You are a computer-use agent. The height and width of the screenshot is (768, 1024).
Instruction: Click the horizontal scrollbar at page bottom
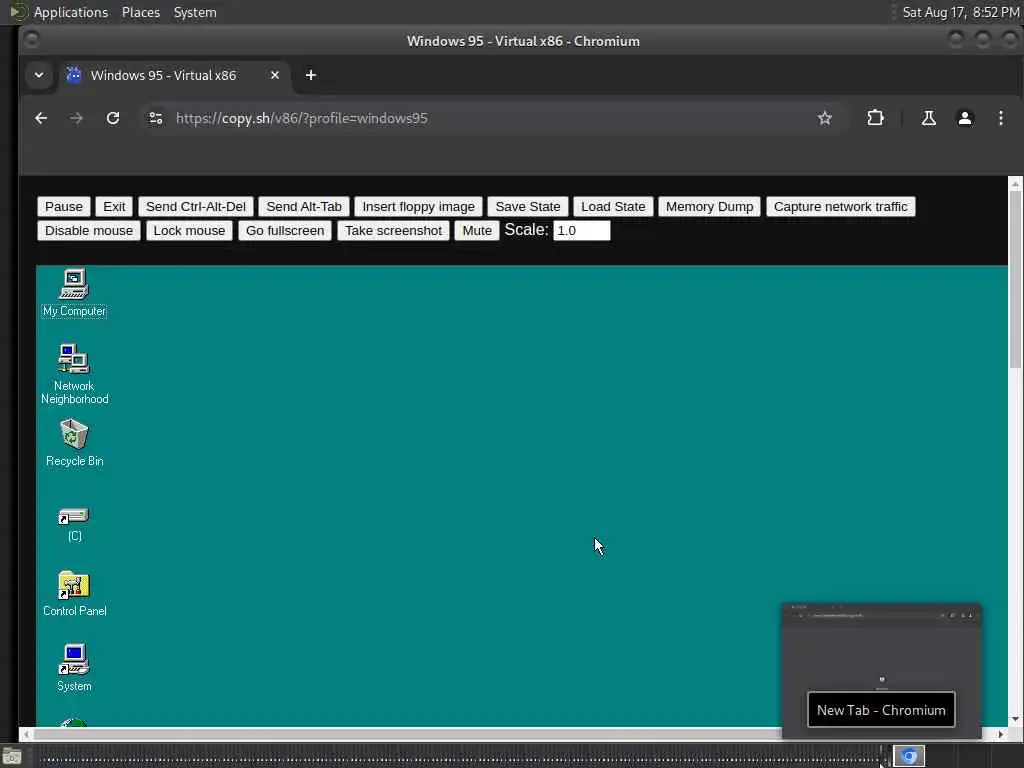(406, 734)
